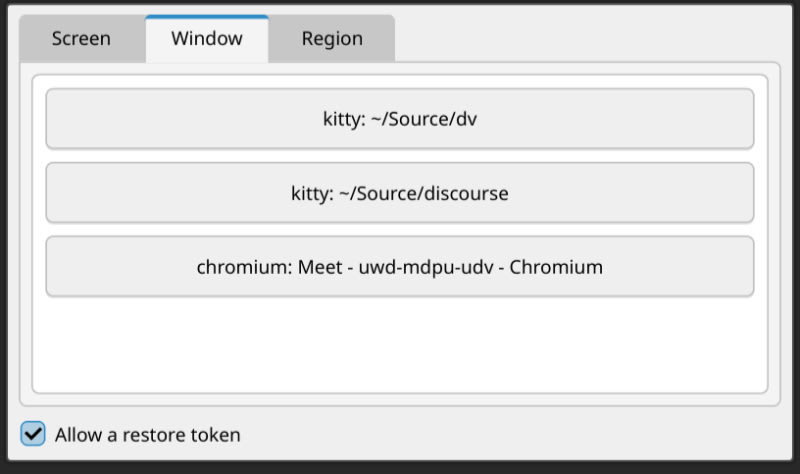Select the terminal window in ~/Source/discourse
800x474 pixels.
400,193
